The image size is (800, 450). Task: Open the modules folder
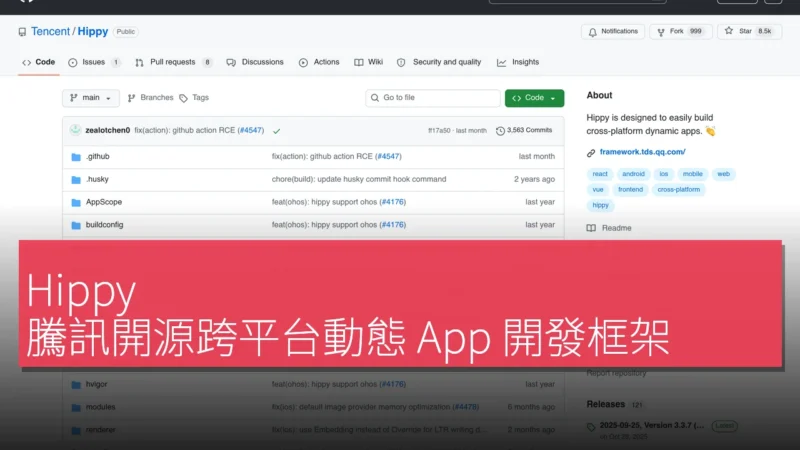coord(101,407)
